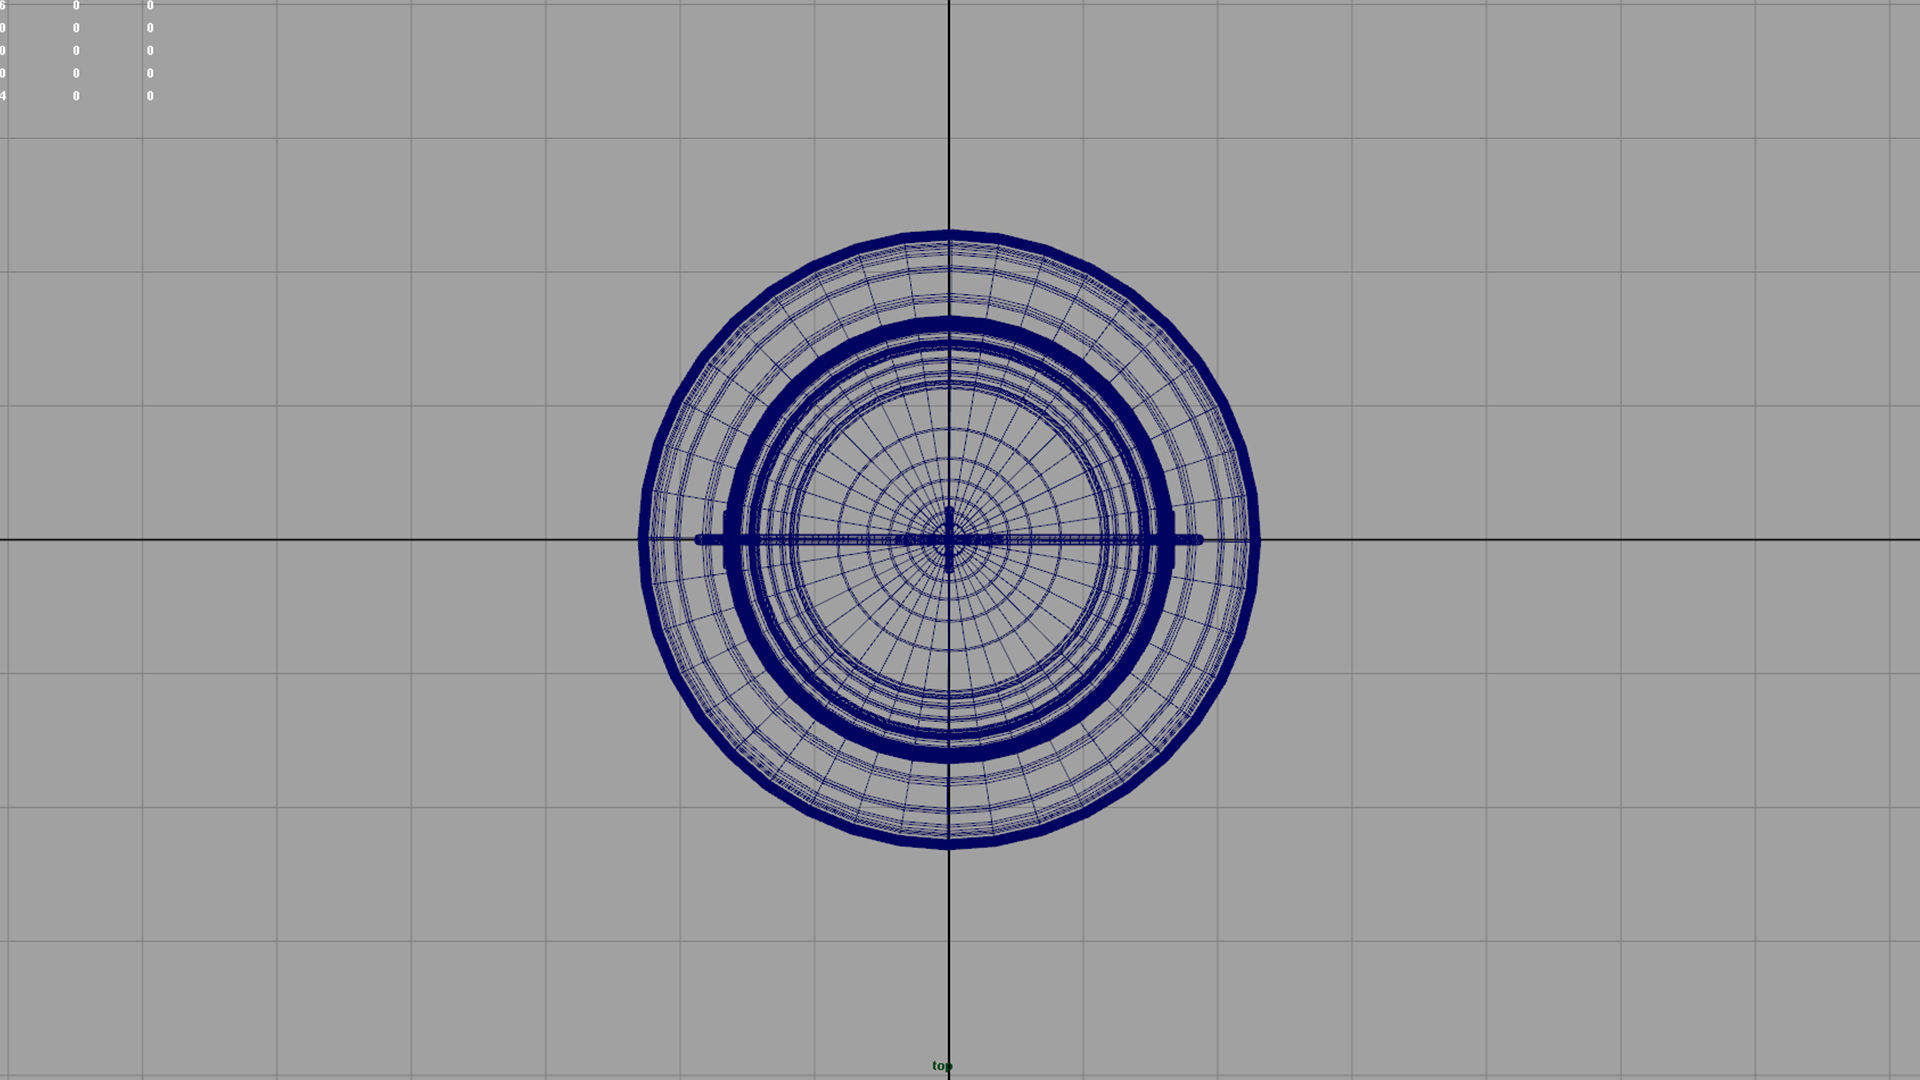1920x1080 pixels.
Task: Click the 'top' camera view label
Action: pyautogui.click(x=942, y=1066)
